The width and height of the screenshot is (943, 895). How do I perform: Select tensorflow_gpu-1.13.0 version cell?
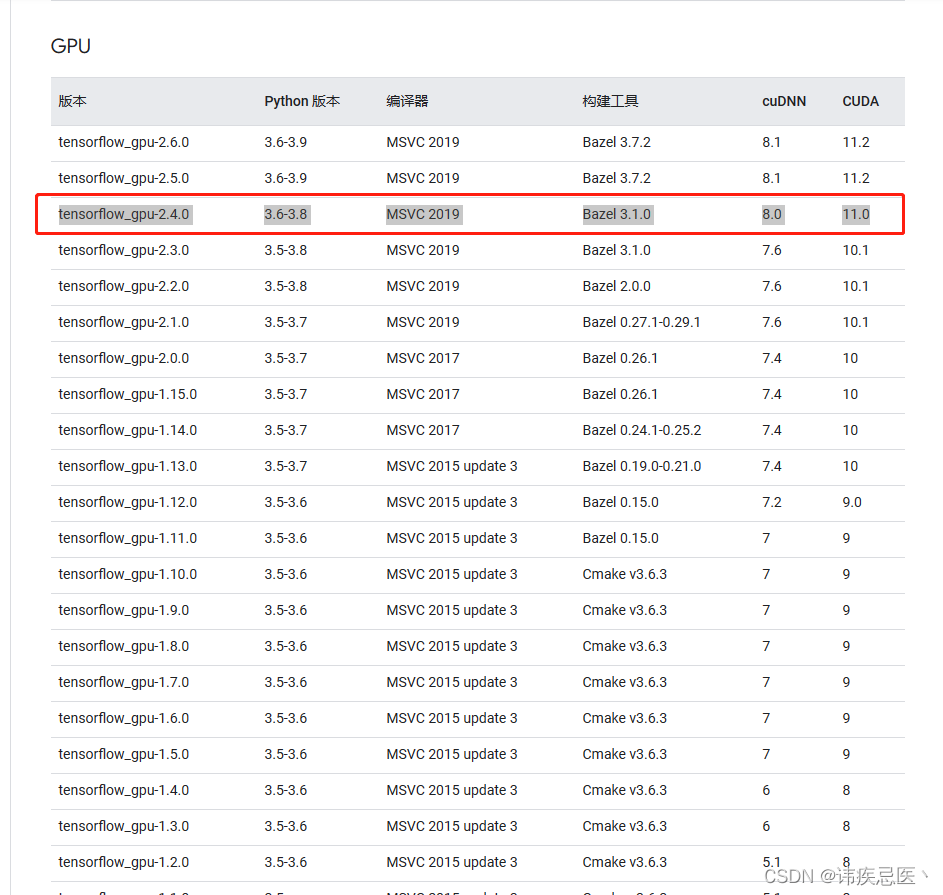pos(127,466)
